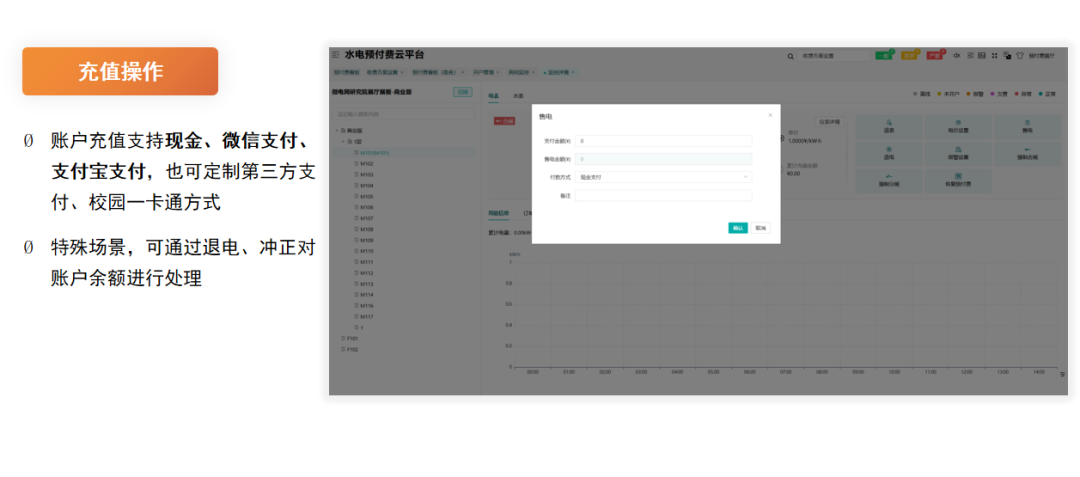Image resolution: width=1080 pixels, height=477 pixels.
Task: Collapse the 商业版 tree node
Action: coord(338,131)
